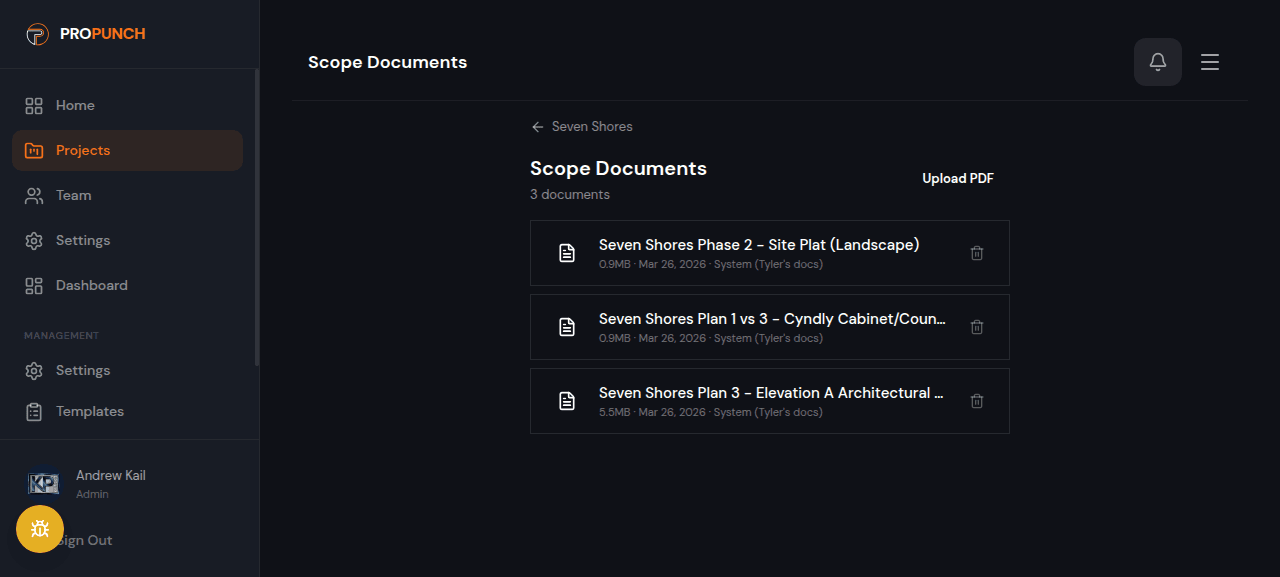Open Projects in the sidebar
Screen dimensions: 1280x577
(x=127, y=150)
